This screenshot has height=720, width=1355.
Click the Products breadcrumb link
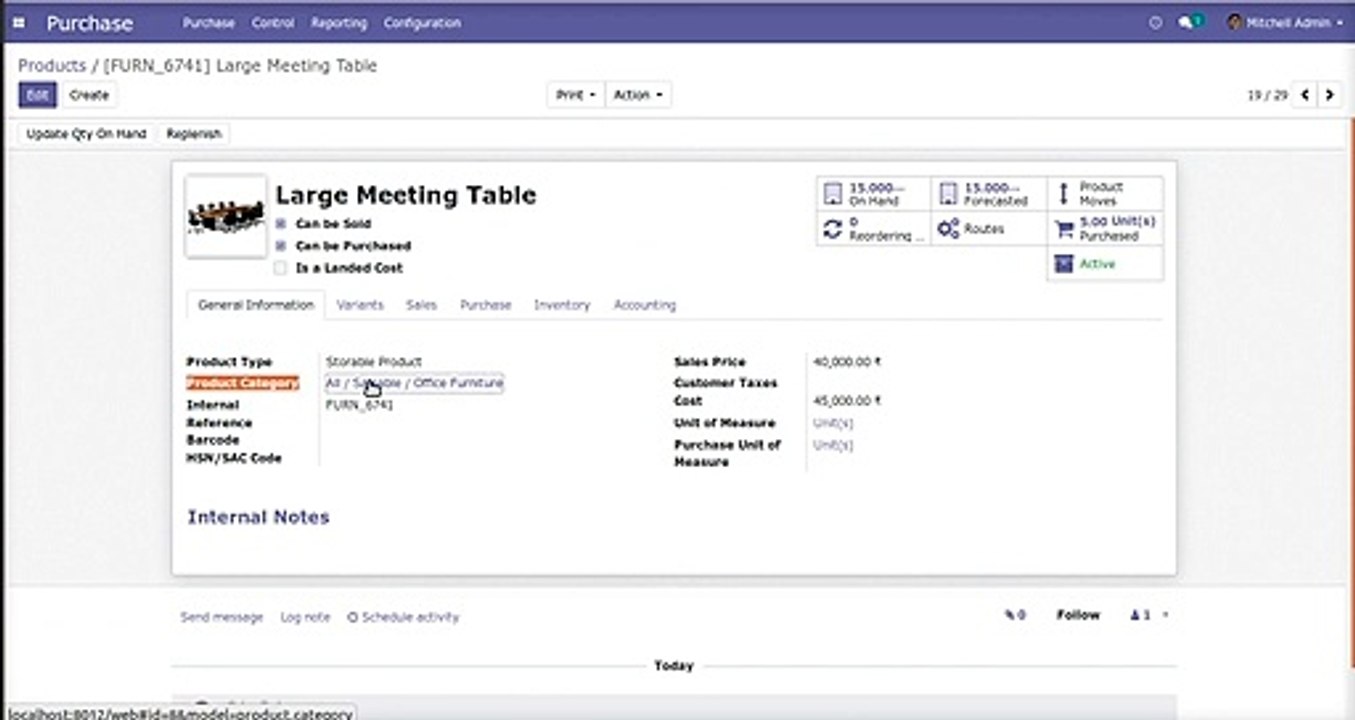pyautogui.click(x=52, y=66)
